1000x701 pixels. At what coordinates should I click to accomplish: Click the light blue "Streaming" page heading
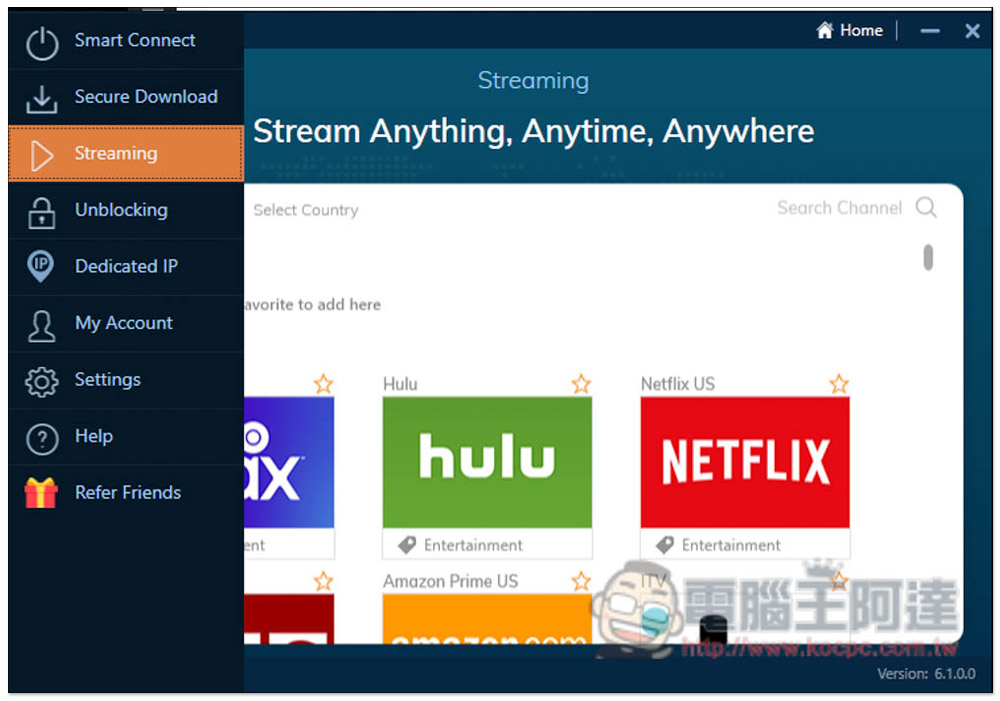tap(533, 81)
